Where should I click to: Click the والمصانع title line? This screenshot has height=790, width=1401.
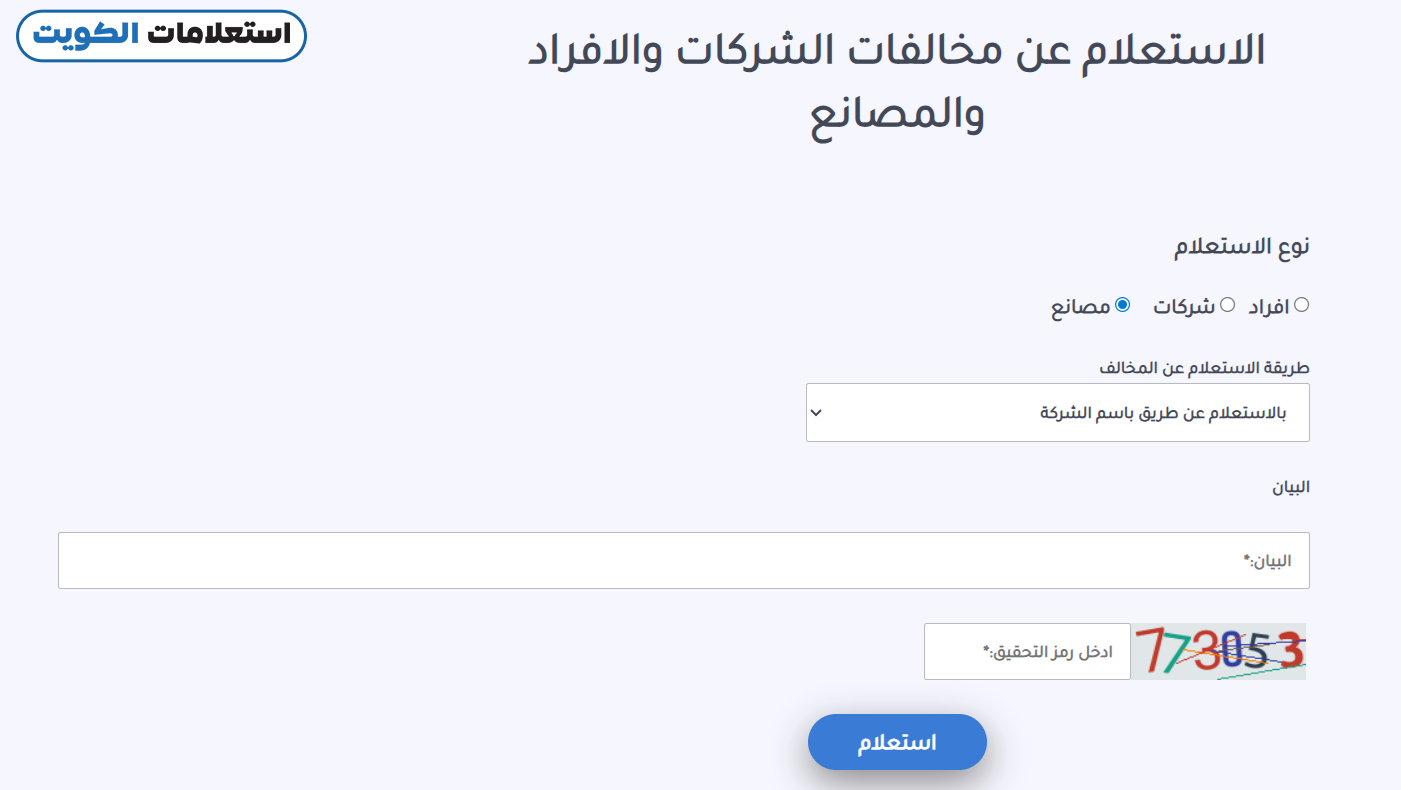tap(896, 114)
